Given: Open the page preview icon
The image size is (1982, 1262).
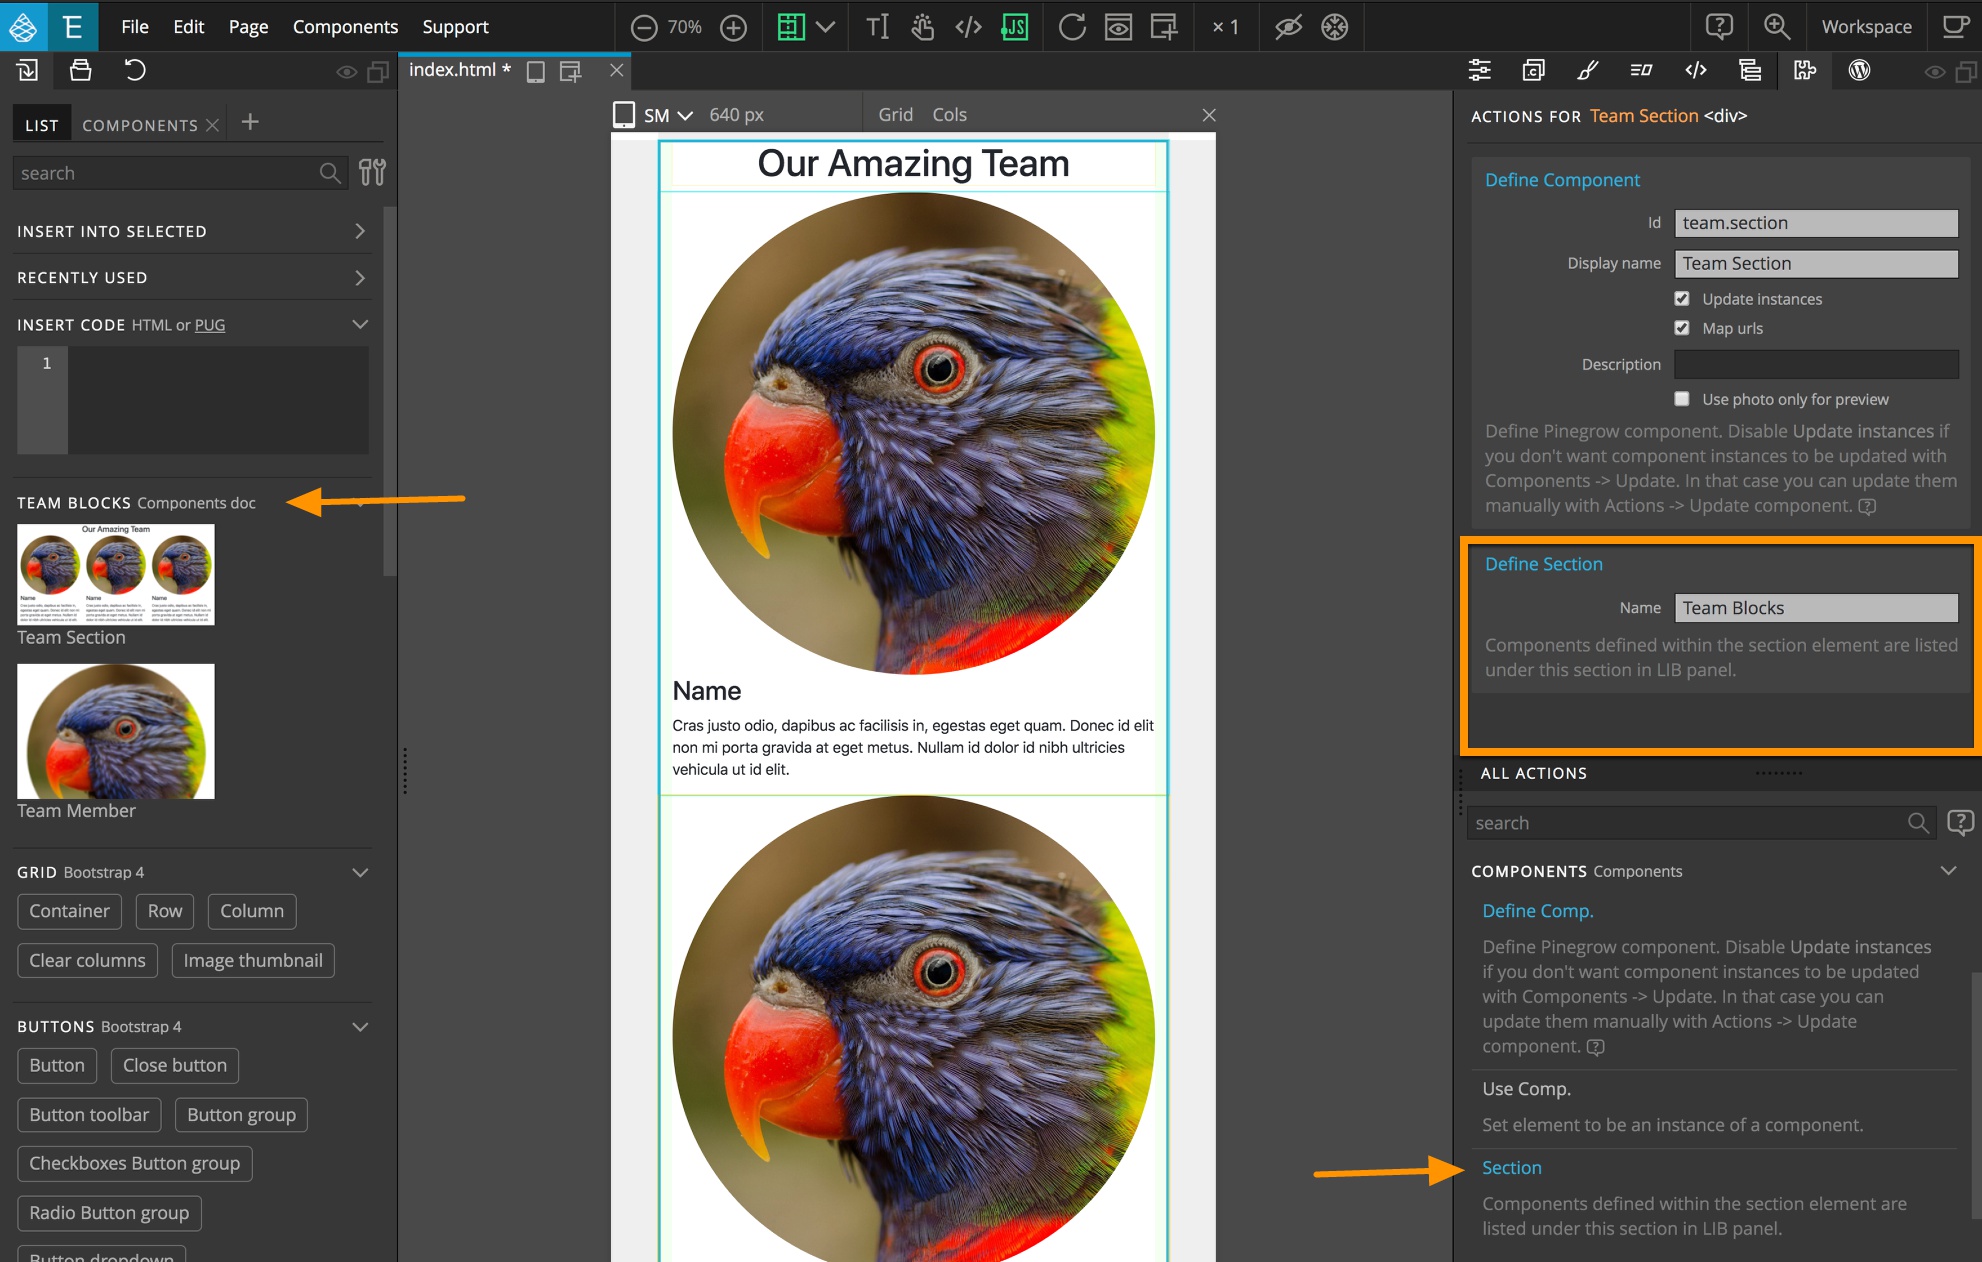Looking at the screenshot, I should pyautogui.click(x=1118, y=27).
